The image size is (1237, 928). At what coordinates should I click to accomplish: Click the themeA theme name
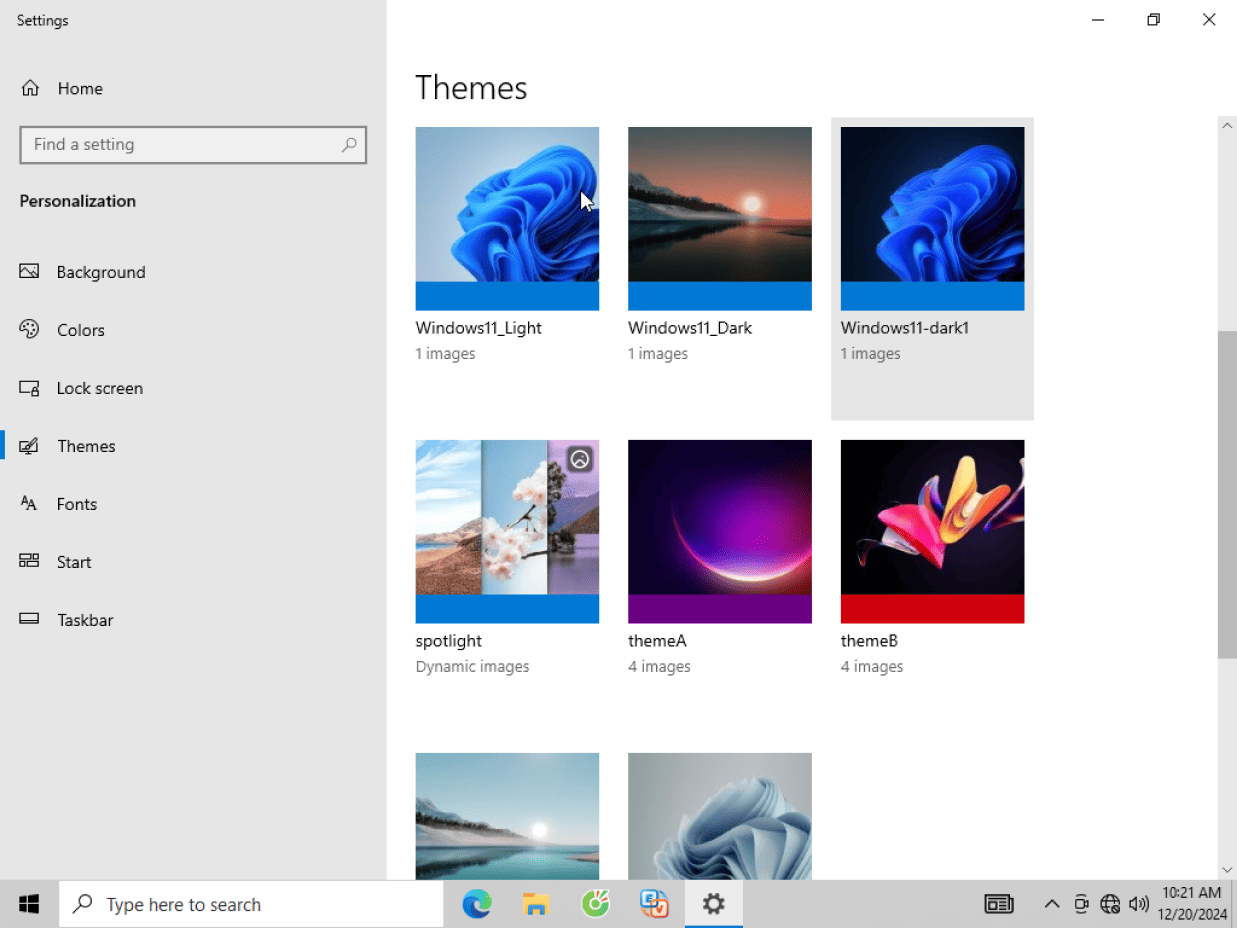(x=657, y=641)
